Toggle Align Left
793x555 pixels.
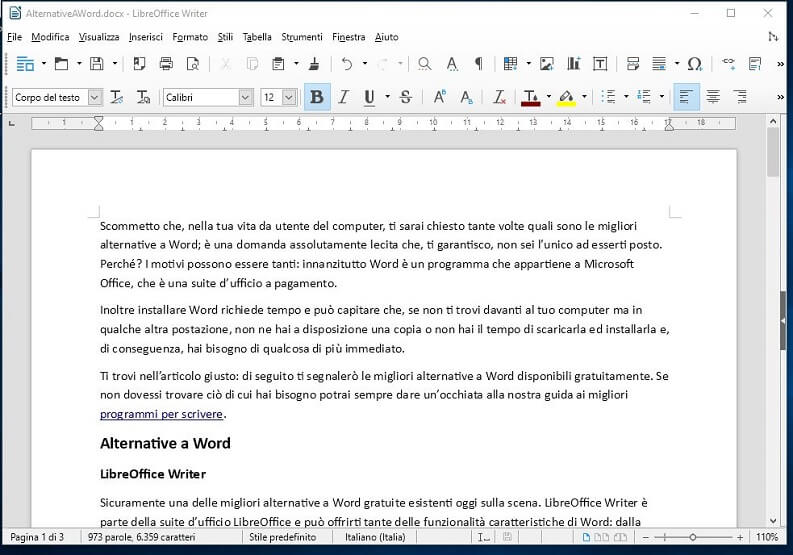click(x=686, y=97)
